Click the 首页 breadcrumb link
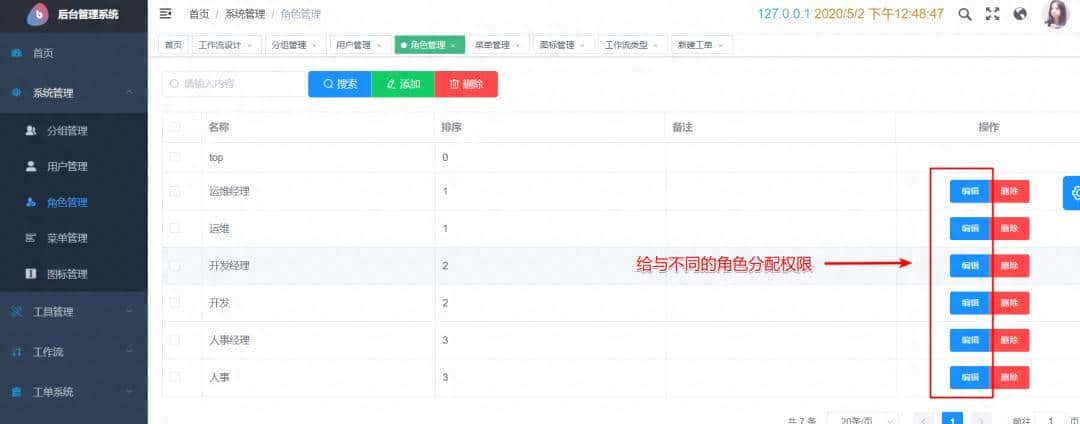This screenshot has width=1080, height=424. click(x=199, y=14)
